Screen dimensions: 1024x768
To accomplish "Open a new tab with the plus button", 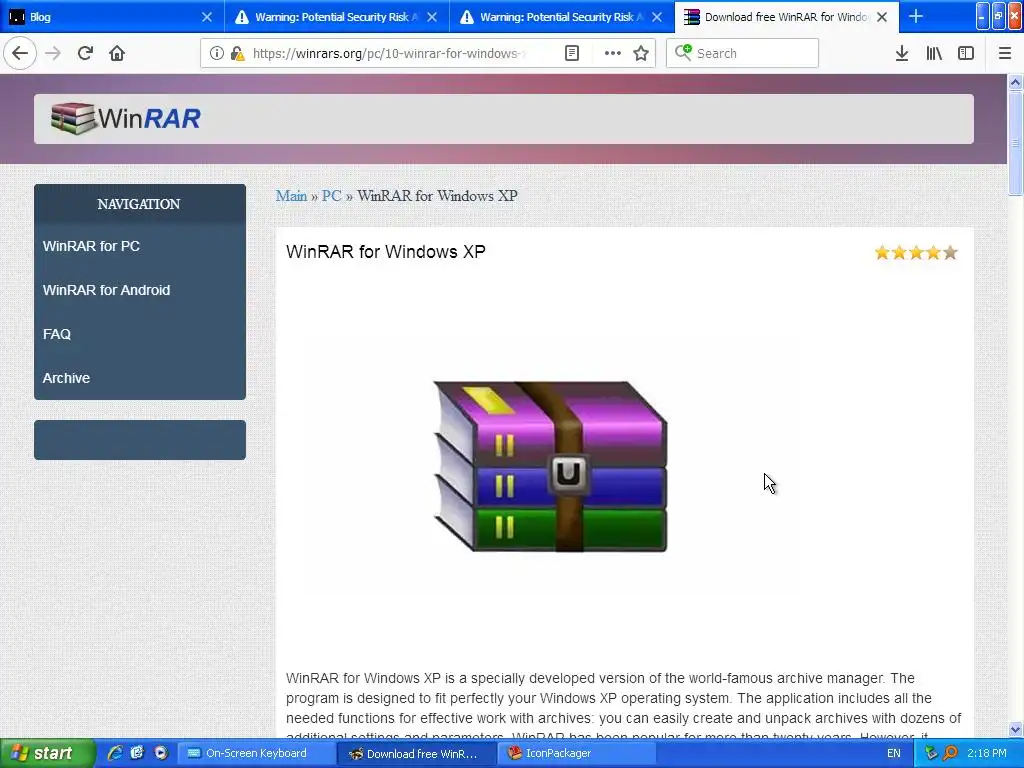I will tap(916, 16).
